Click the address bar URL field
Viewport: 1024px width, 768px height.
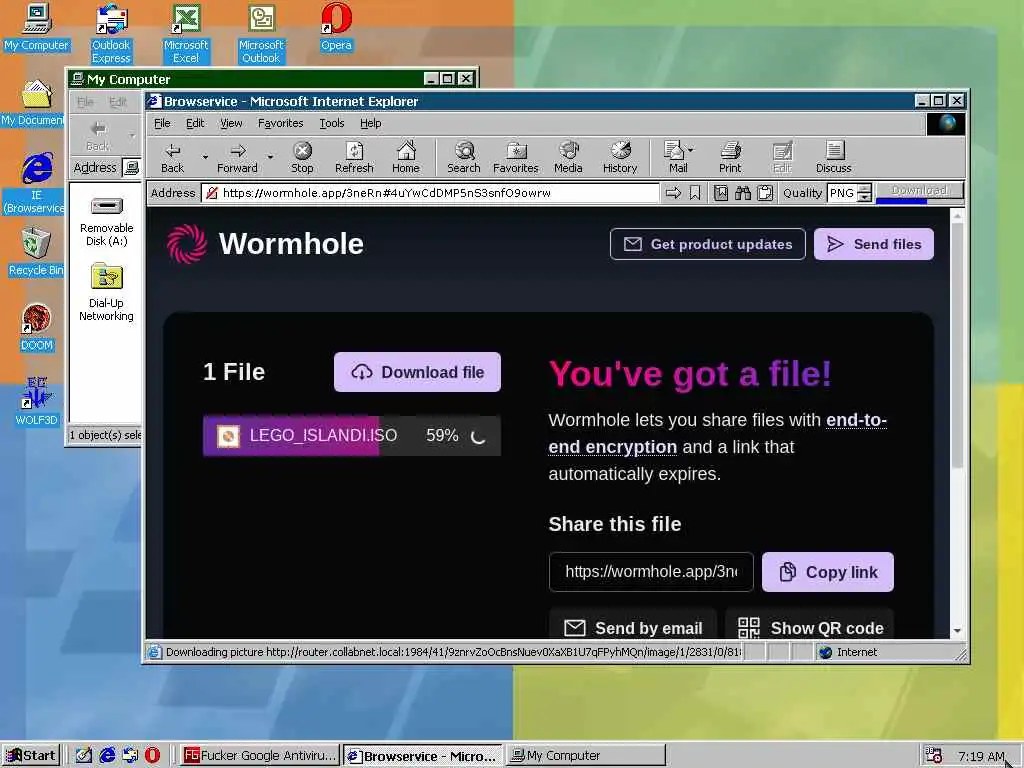coord(431,193)
